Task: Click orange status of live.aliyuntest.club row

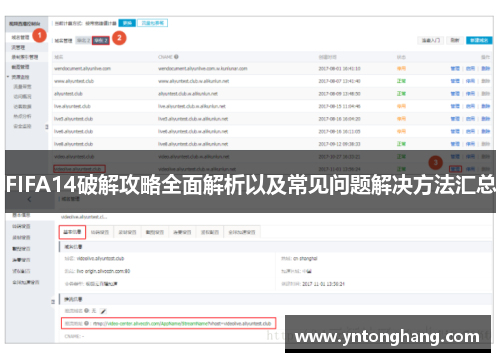Action: [x=401, y=106]
